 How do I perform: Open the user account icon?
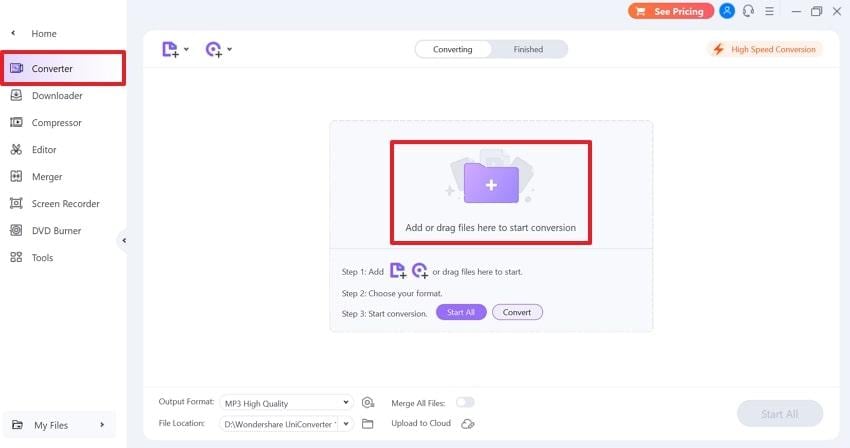(x=727, y=11)
